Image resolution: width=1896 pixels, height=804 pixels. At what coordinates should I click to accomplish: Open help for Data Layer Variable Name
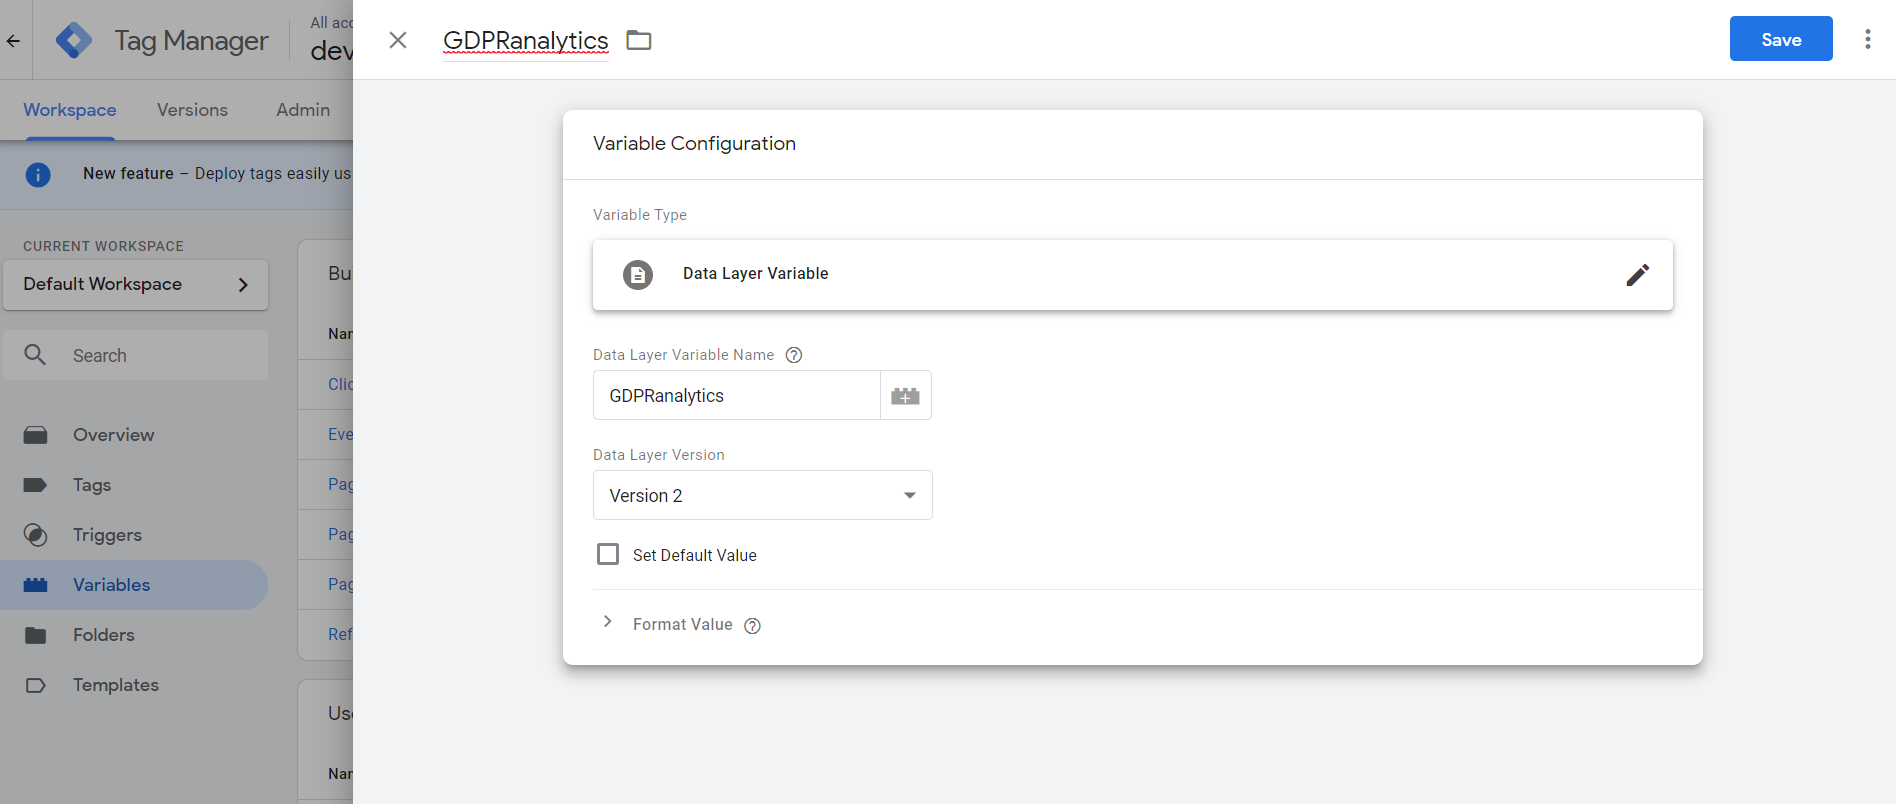coord(794,355)
